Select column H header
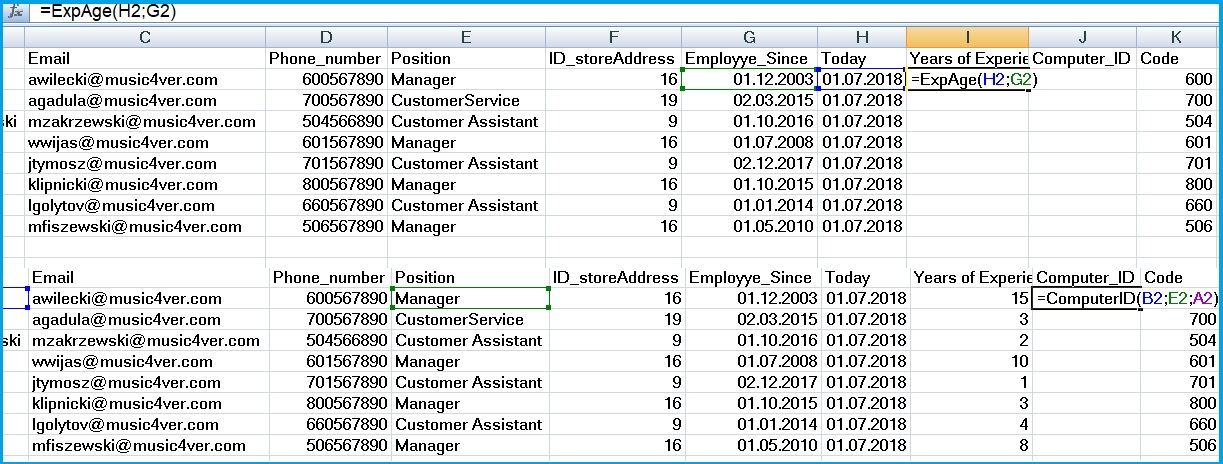This screenshot has width=1223, height=464. click(x=862, y=37)
